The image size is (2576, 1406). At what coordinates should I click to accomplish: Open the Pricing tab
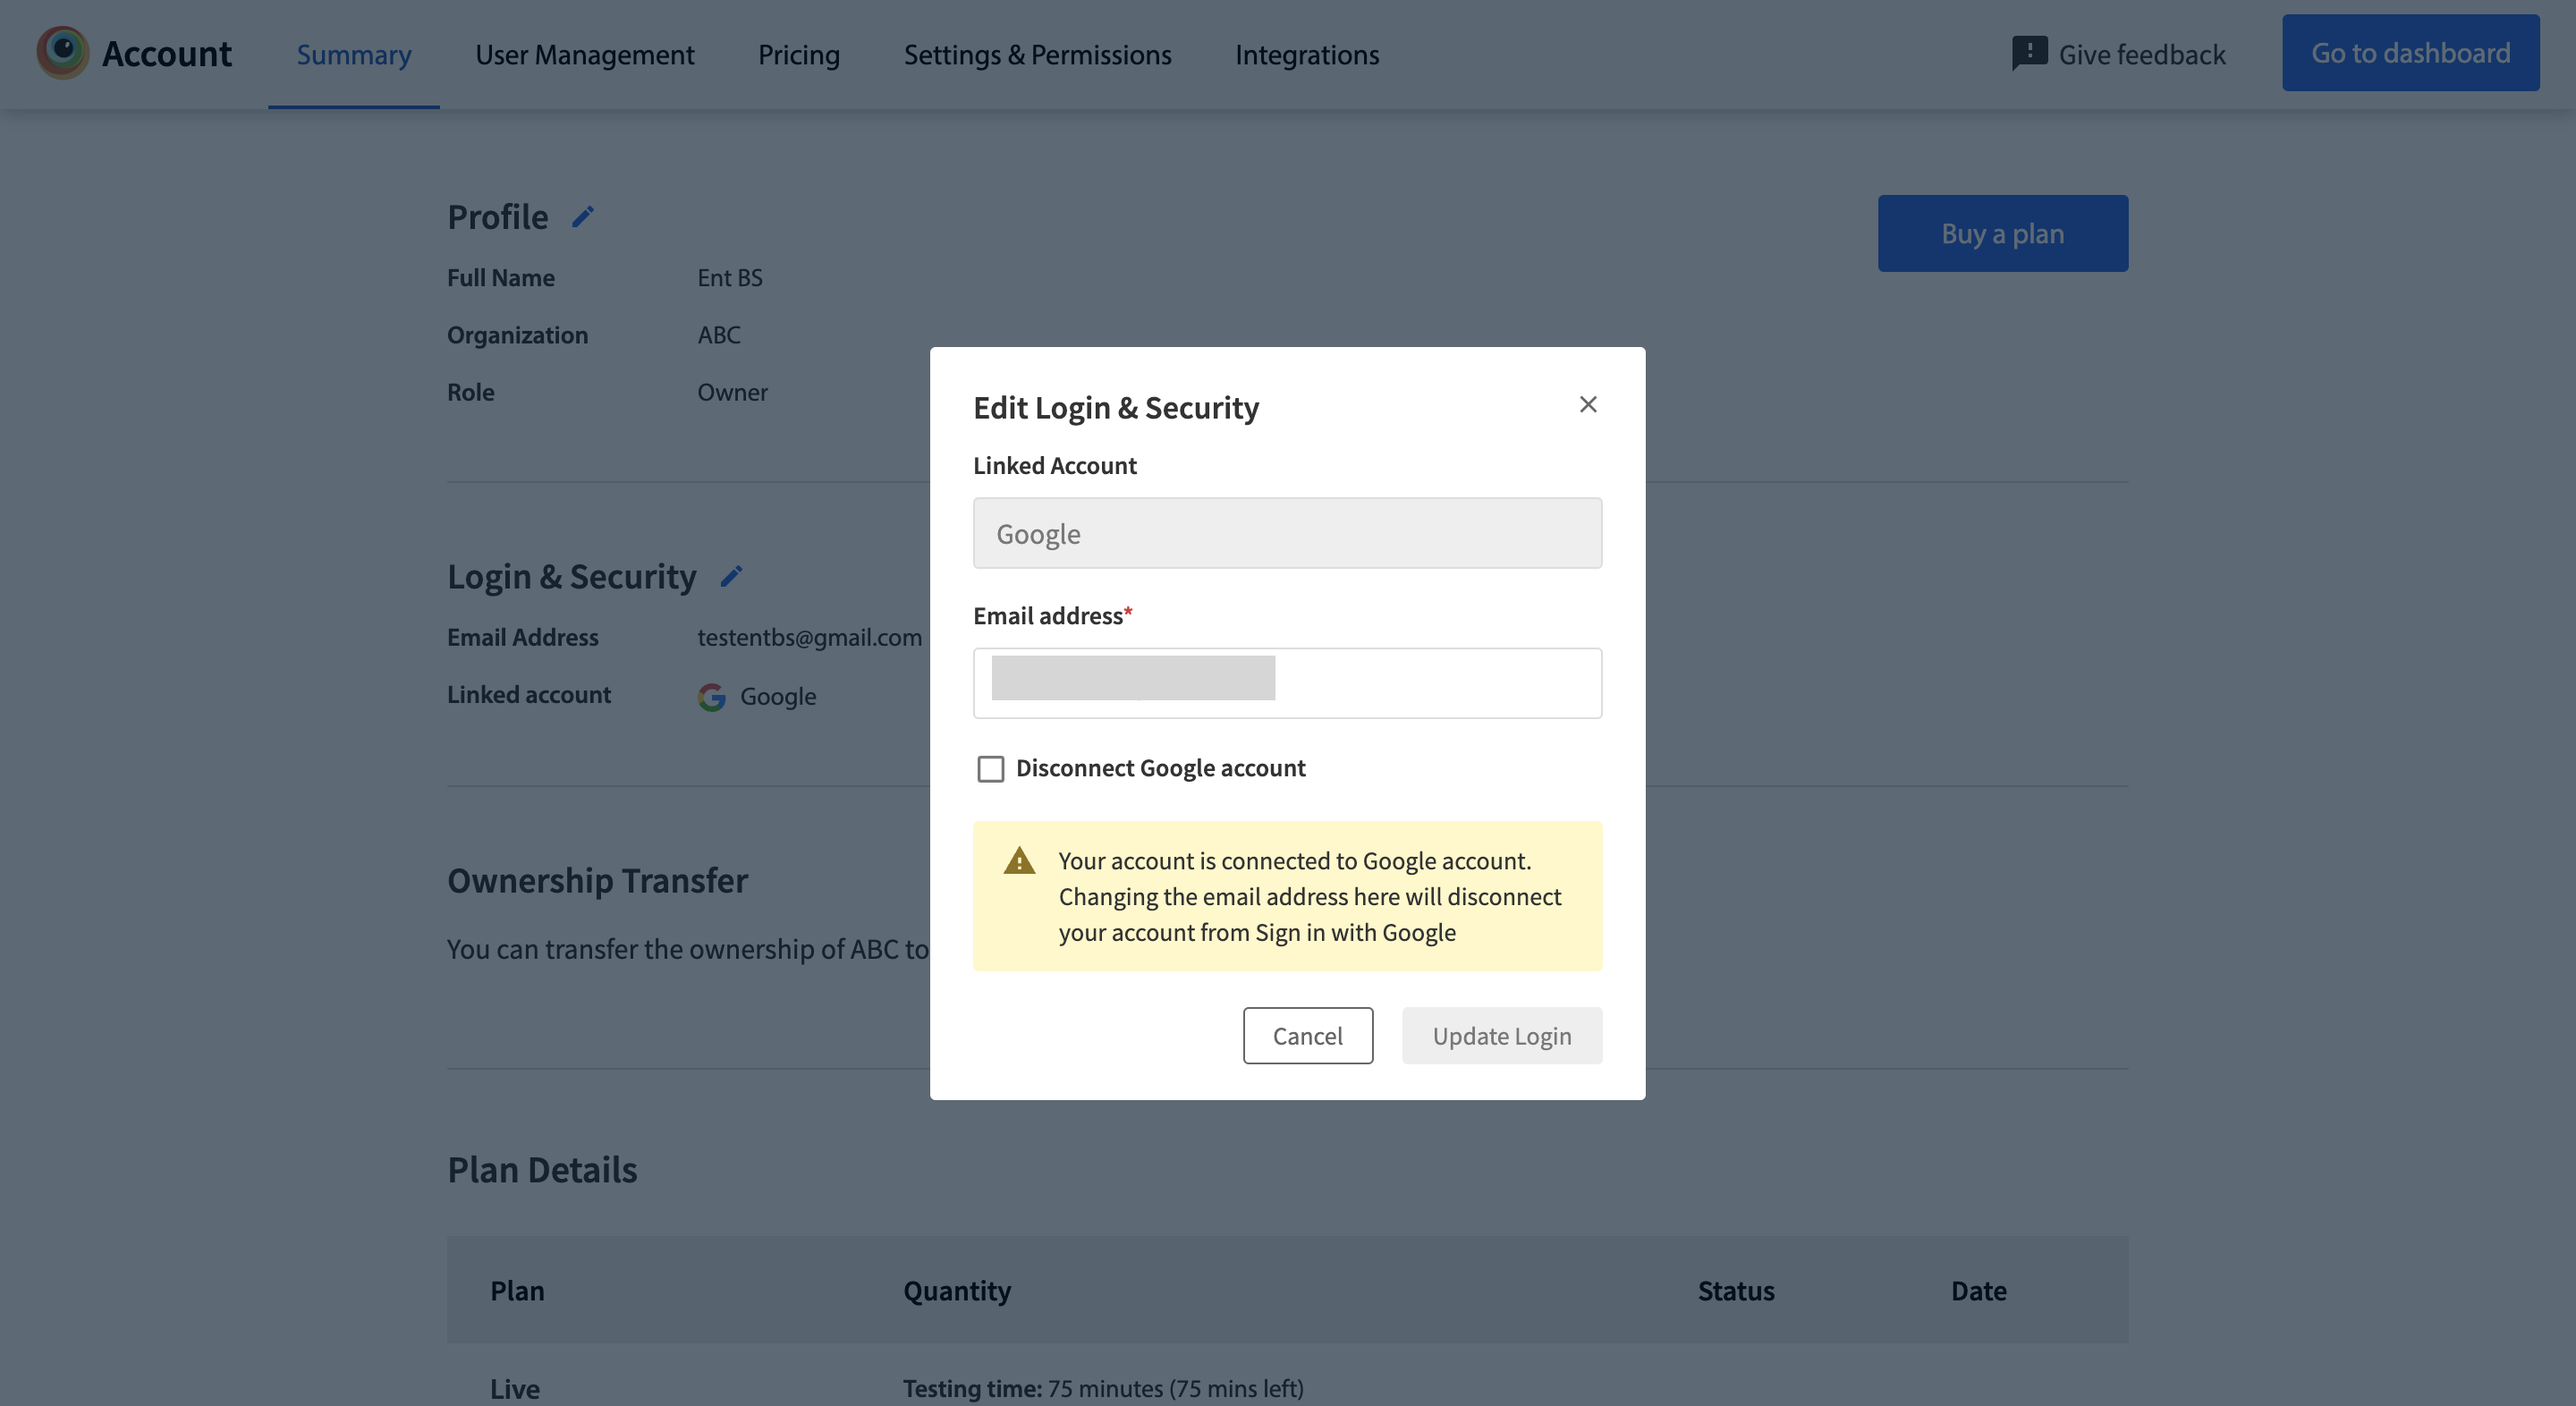pos(798,55)
